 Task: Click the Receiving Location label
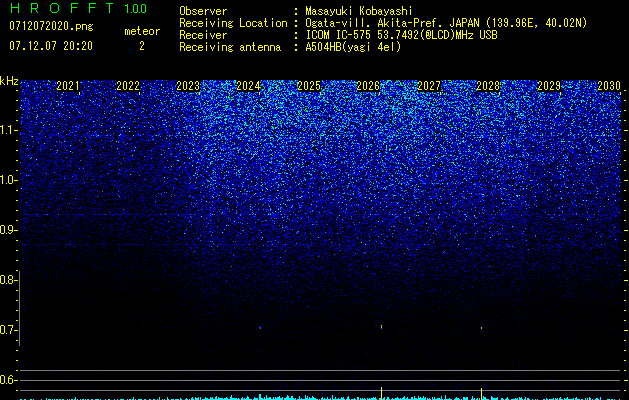pyautogui.click(x=233, y=23)
